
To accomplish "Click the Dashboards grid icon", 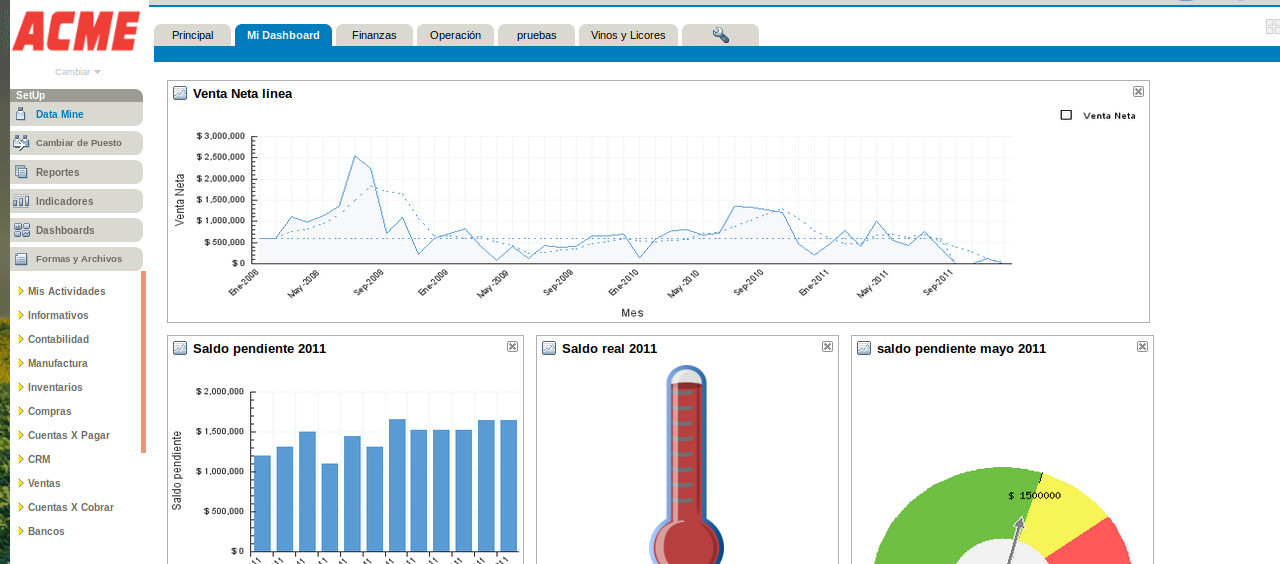I will tap(21, 230).
